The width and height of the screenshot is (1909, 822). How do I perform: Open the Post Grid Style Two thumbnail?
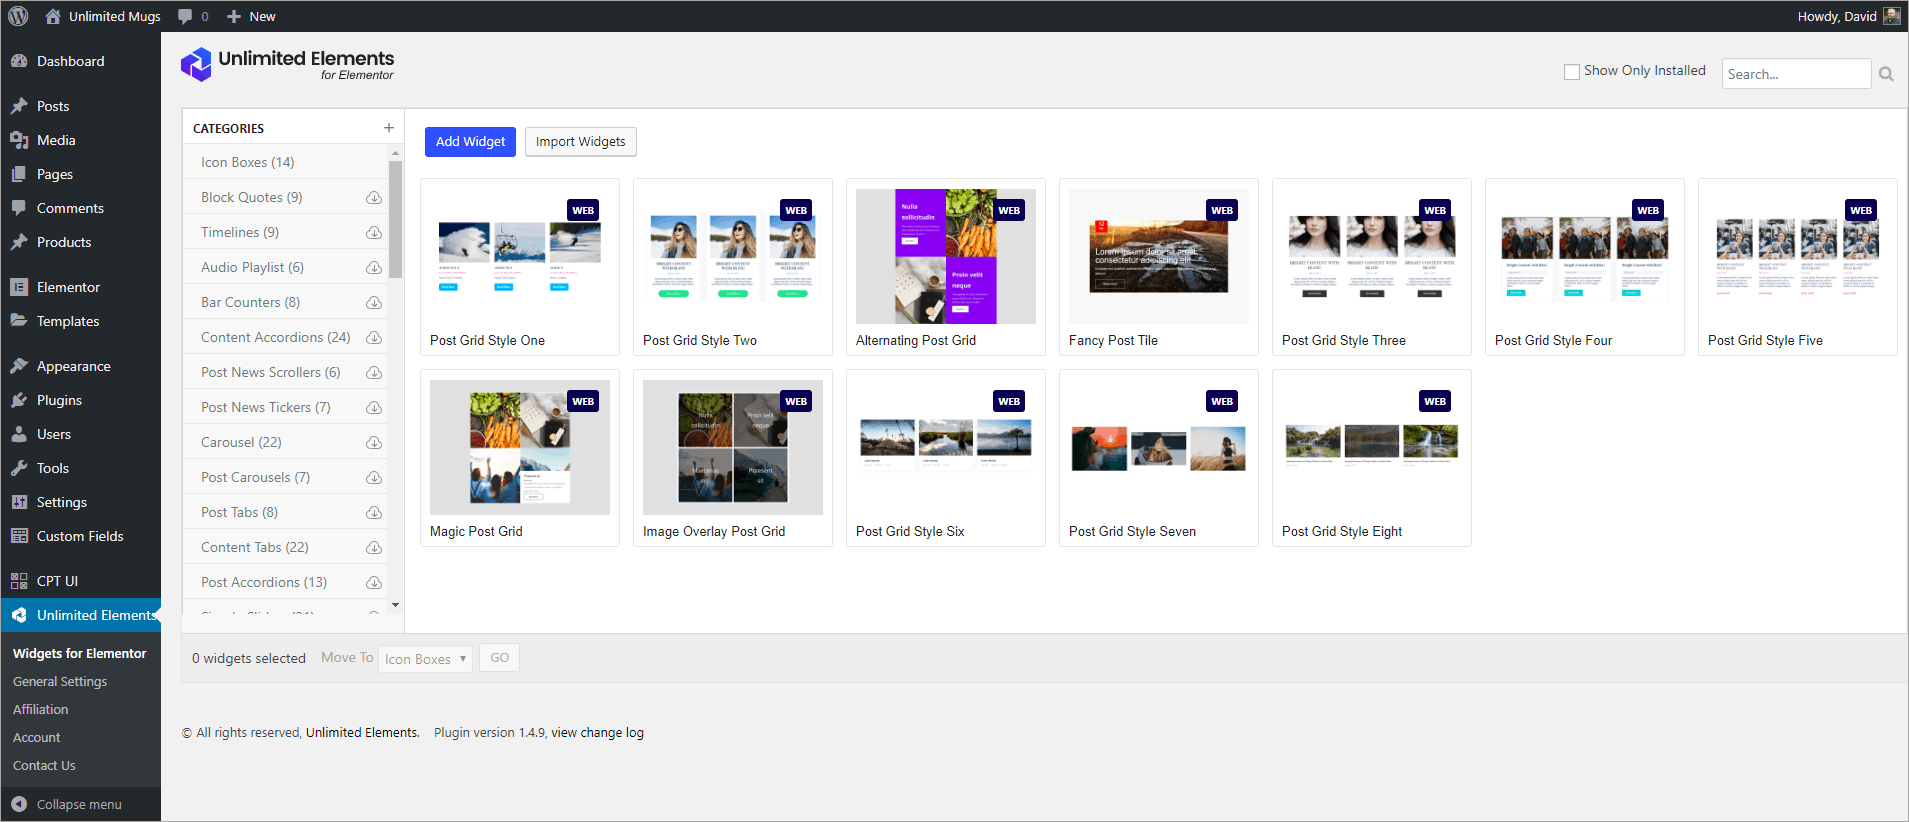(733, 256)
